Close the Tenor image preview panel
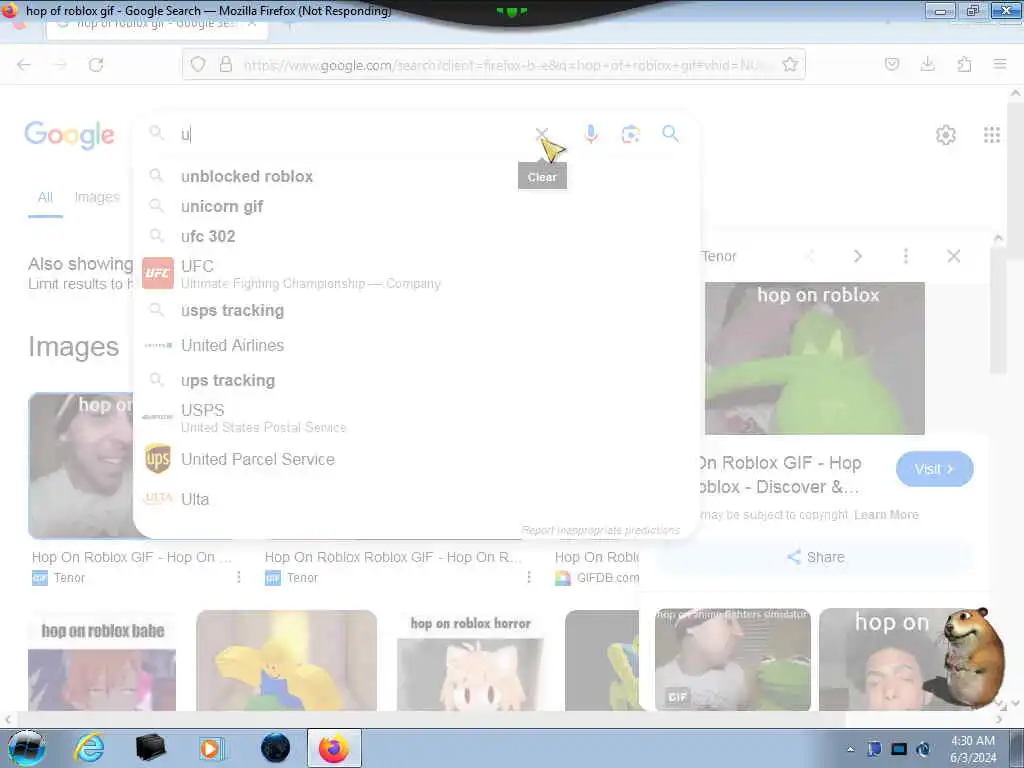This screenshot has width=1024, height=768. tap(953, 256)
